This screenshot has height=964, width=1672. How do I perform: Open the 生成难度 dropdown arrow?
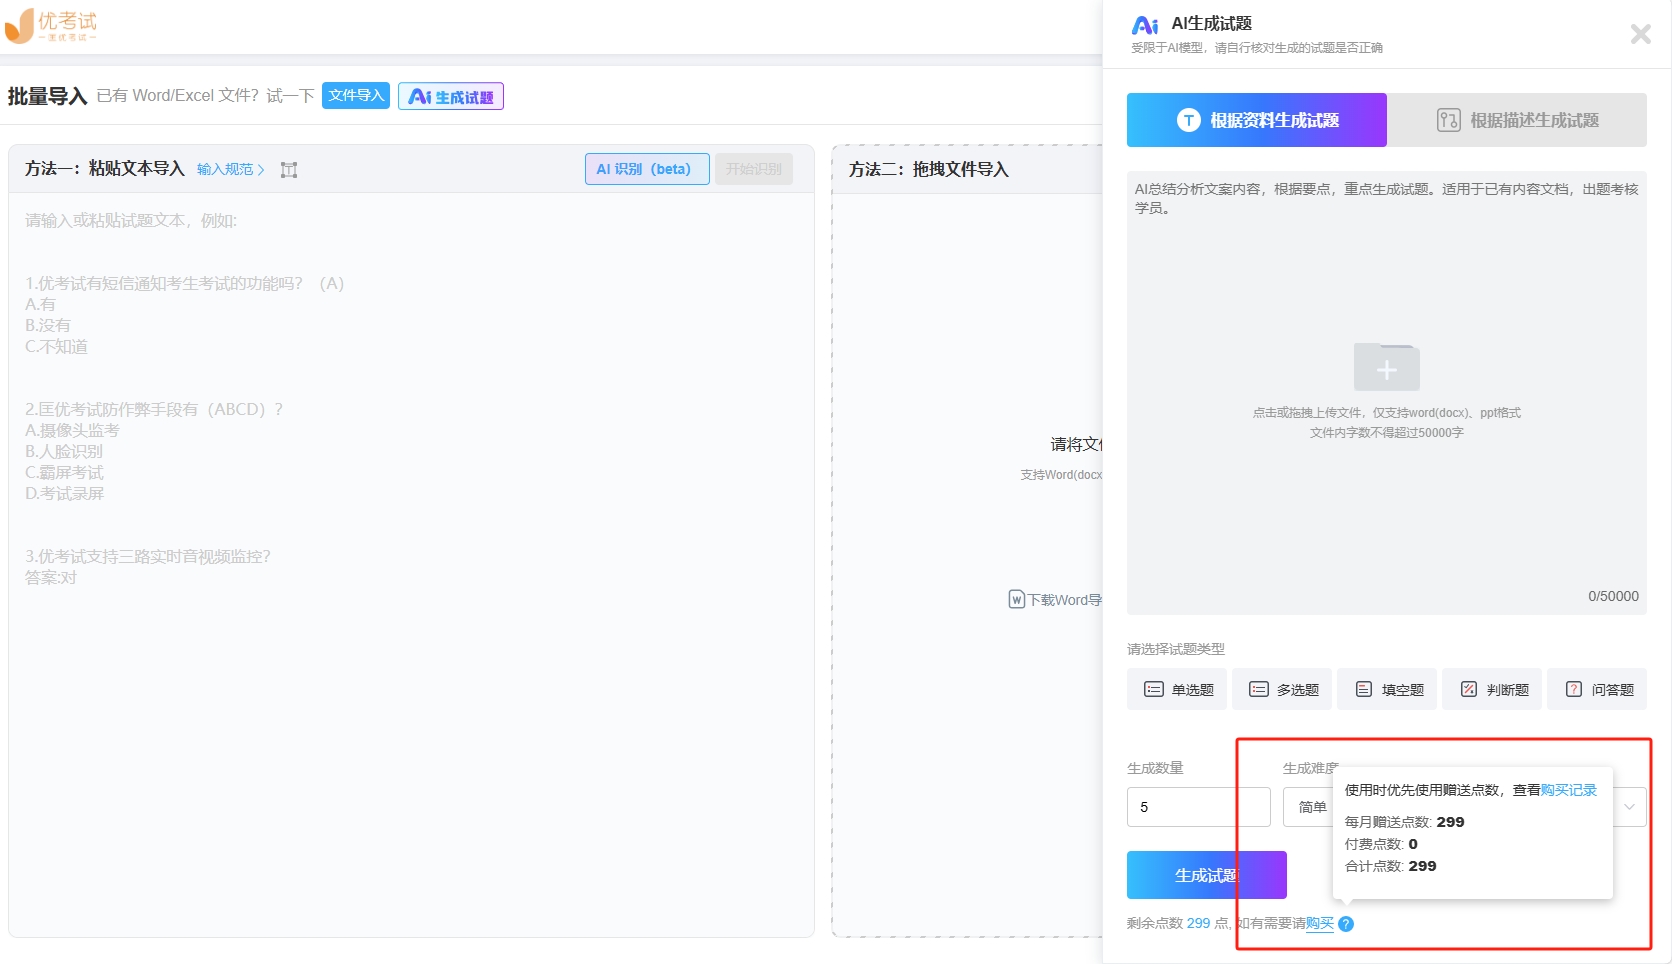coord(1630,807)
